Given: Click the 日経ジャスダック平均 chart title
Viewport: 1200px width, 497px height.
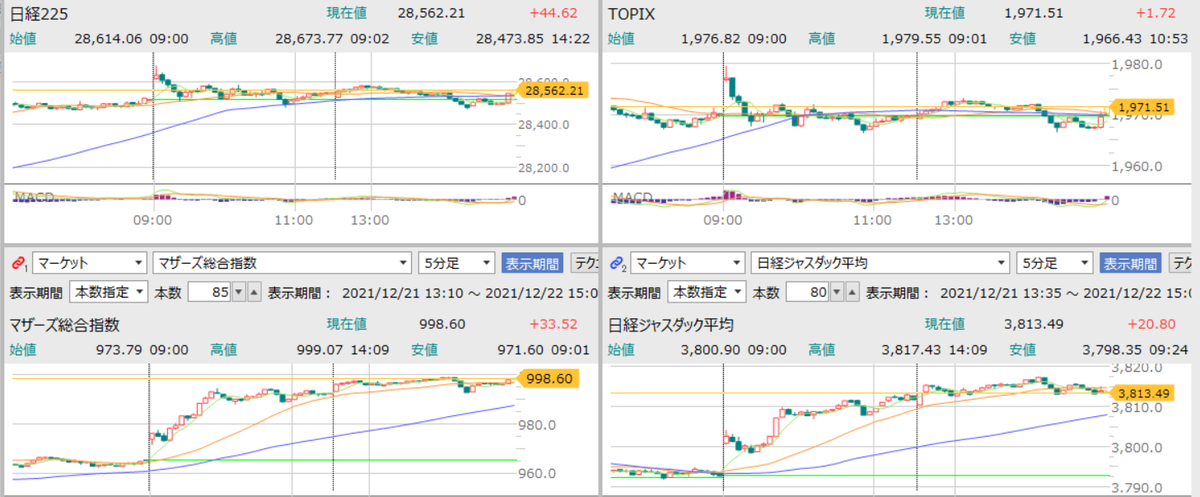Looking at the screenshot, I should [671, 324].
